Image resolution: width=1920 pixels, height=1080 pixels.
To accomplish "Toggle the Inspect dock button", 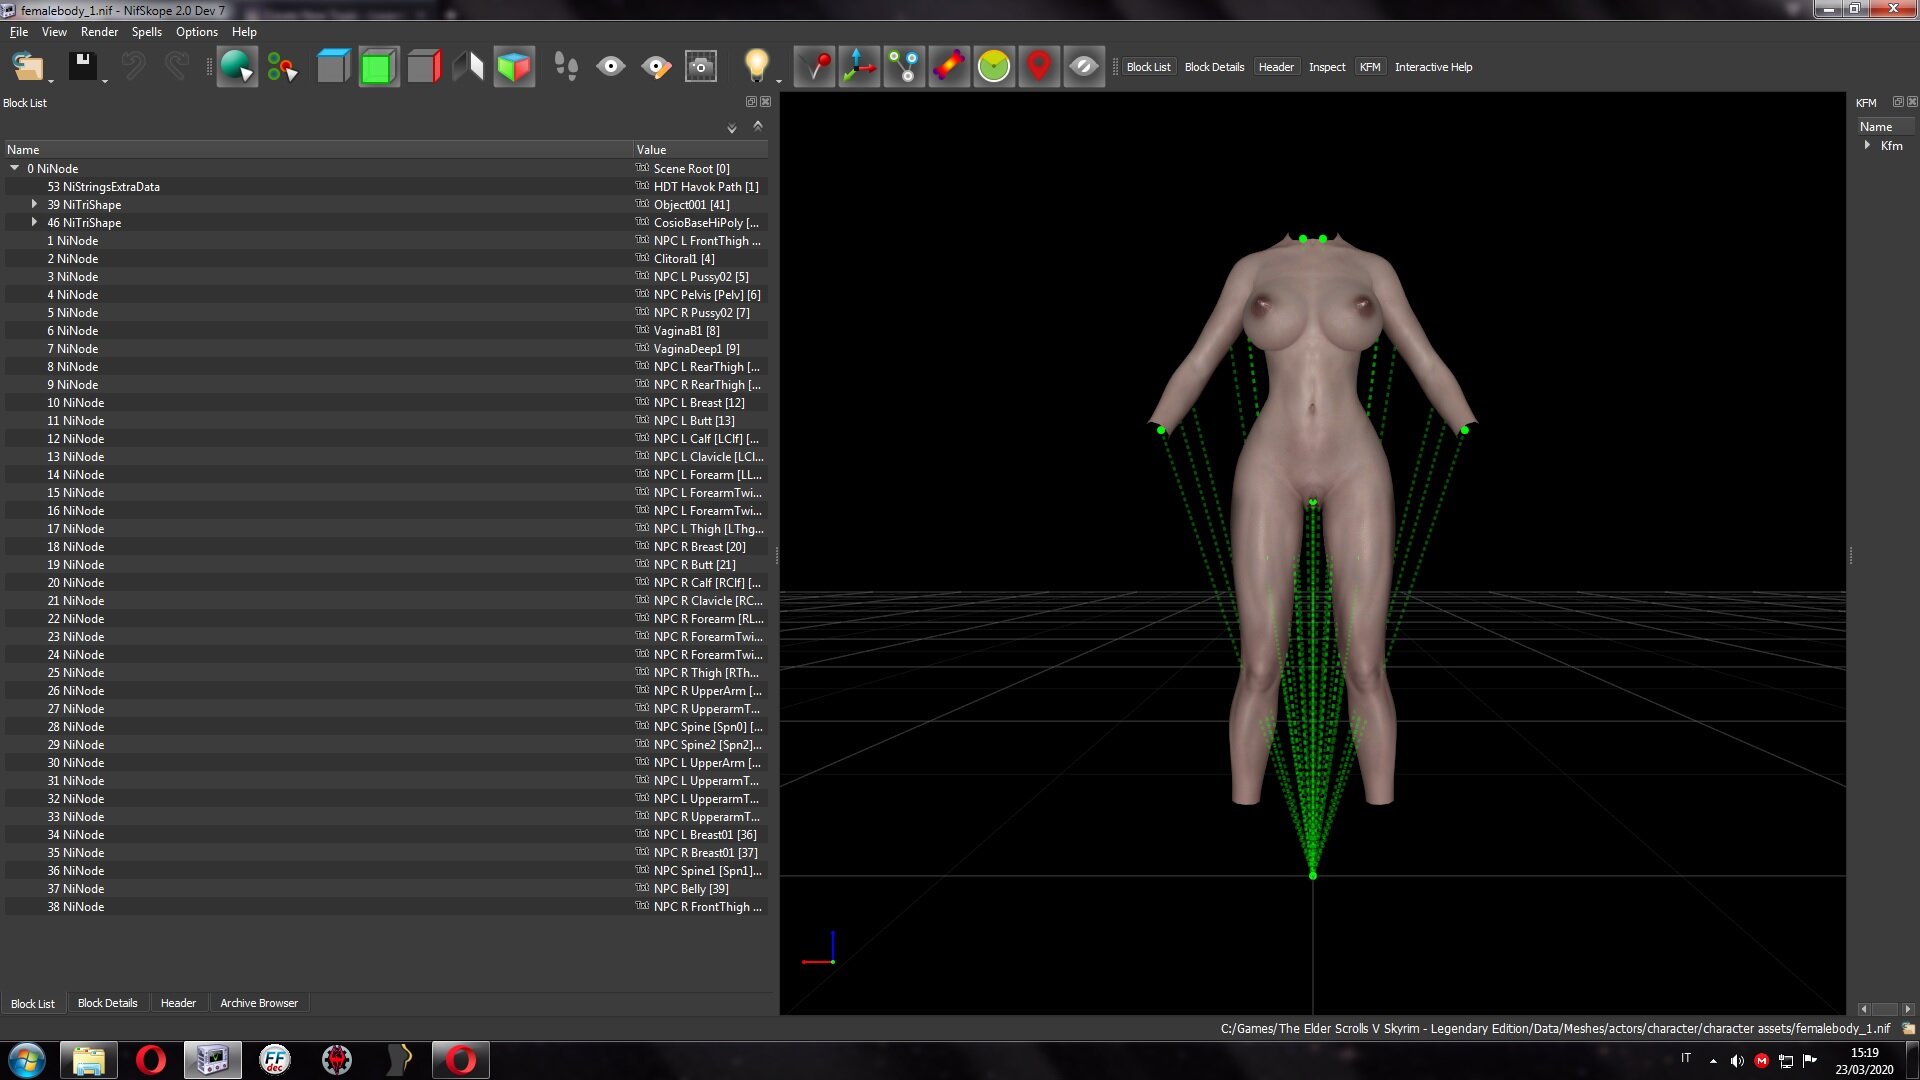I will [1327, 67].
